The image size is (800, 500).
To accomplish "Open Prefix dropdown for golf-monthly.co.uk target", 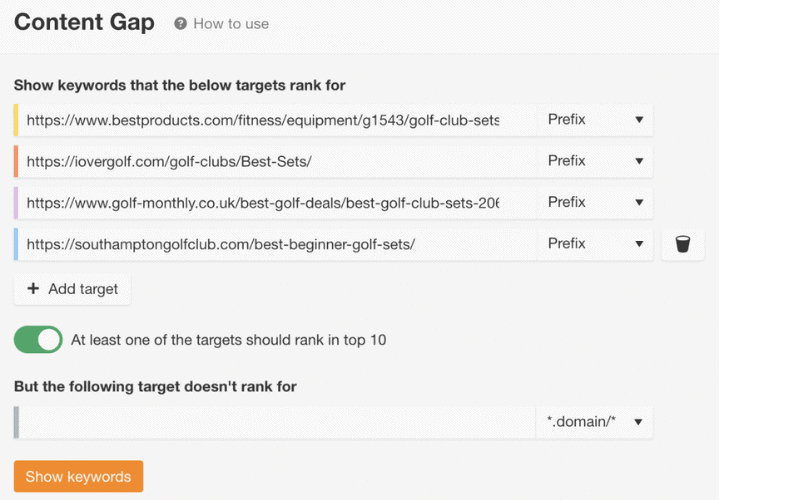I will tap(594, 203).
